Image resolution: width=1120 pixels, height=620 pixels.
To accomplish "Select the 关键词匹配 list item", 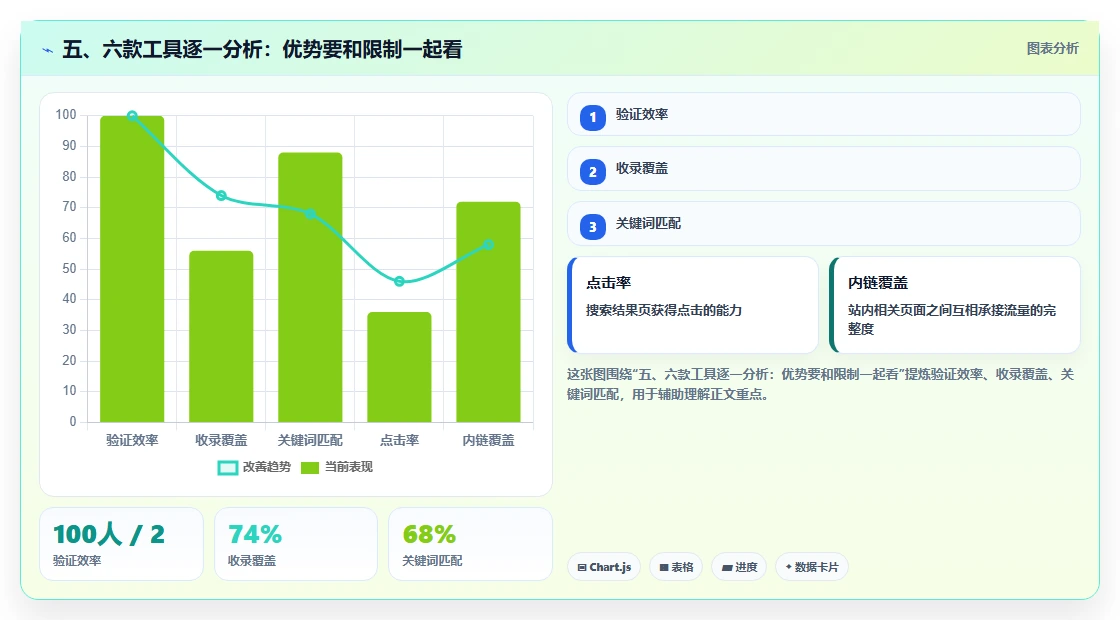I will [824, 224].
